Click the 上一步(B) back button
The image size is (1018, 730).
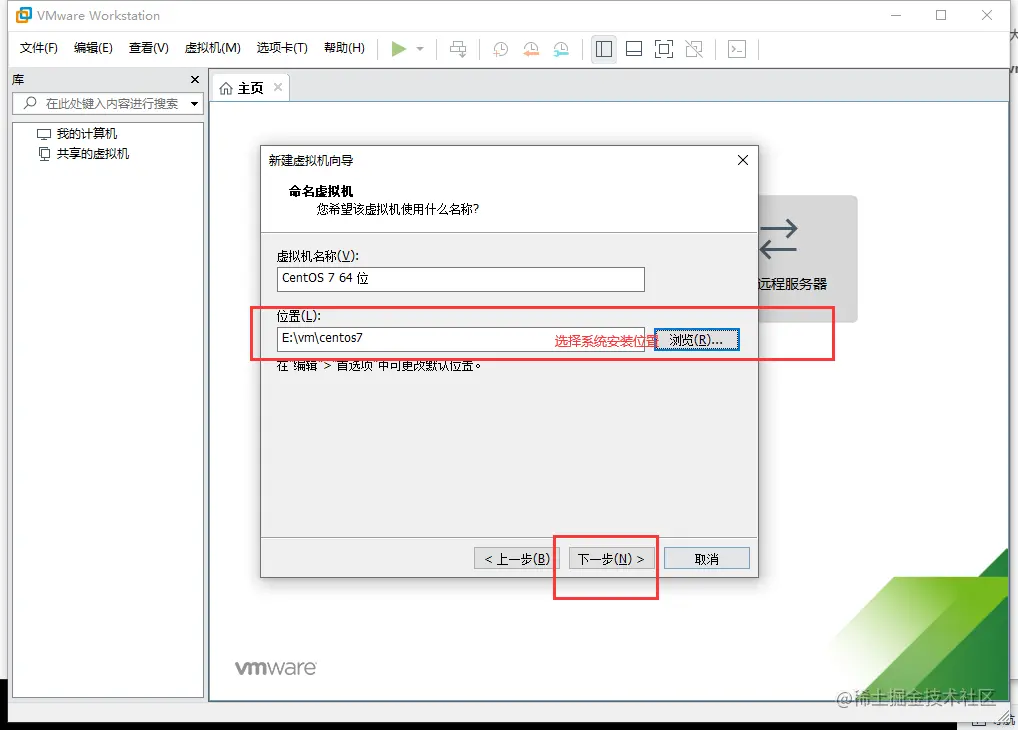coord(517,559)
